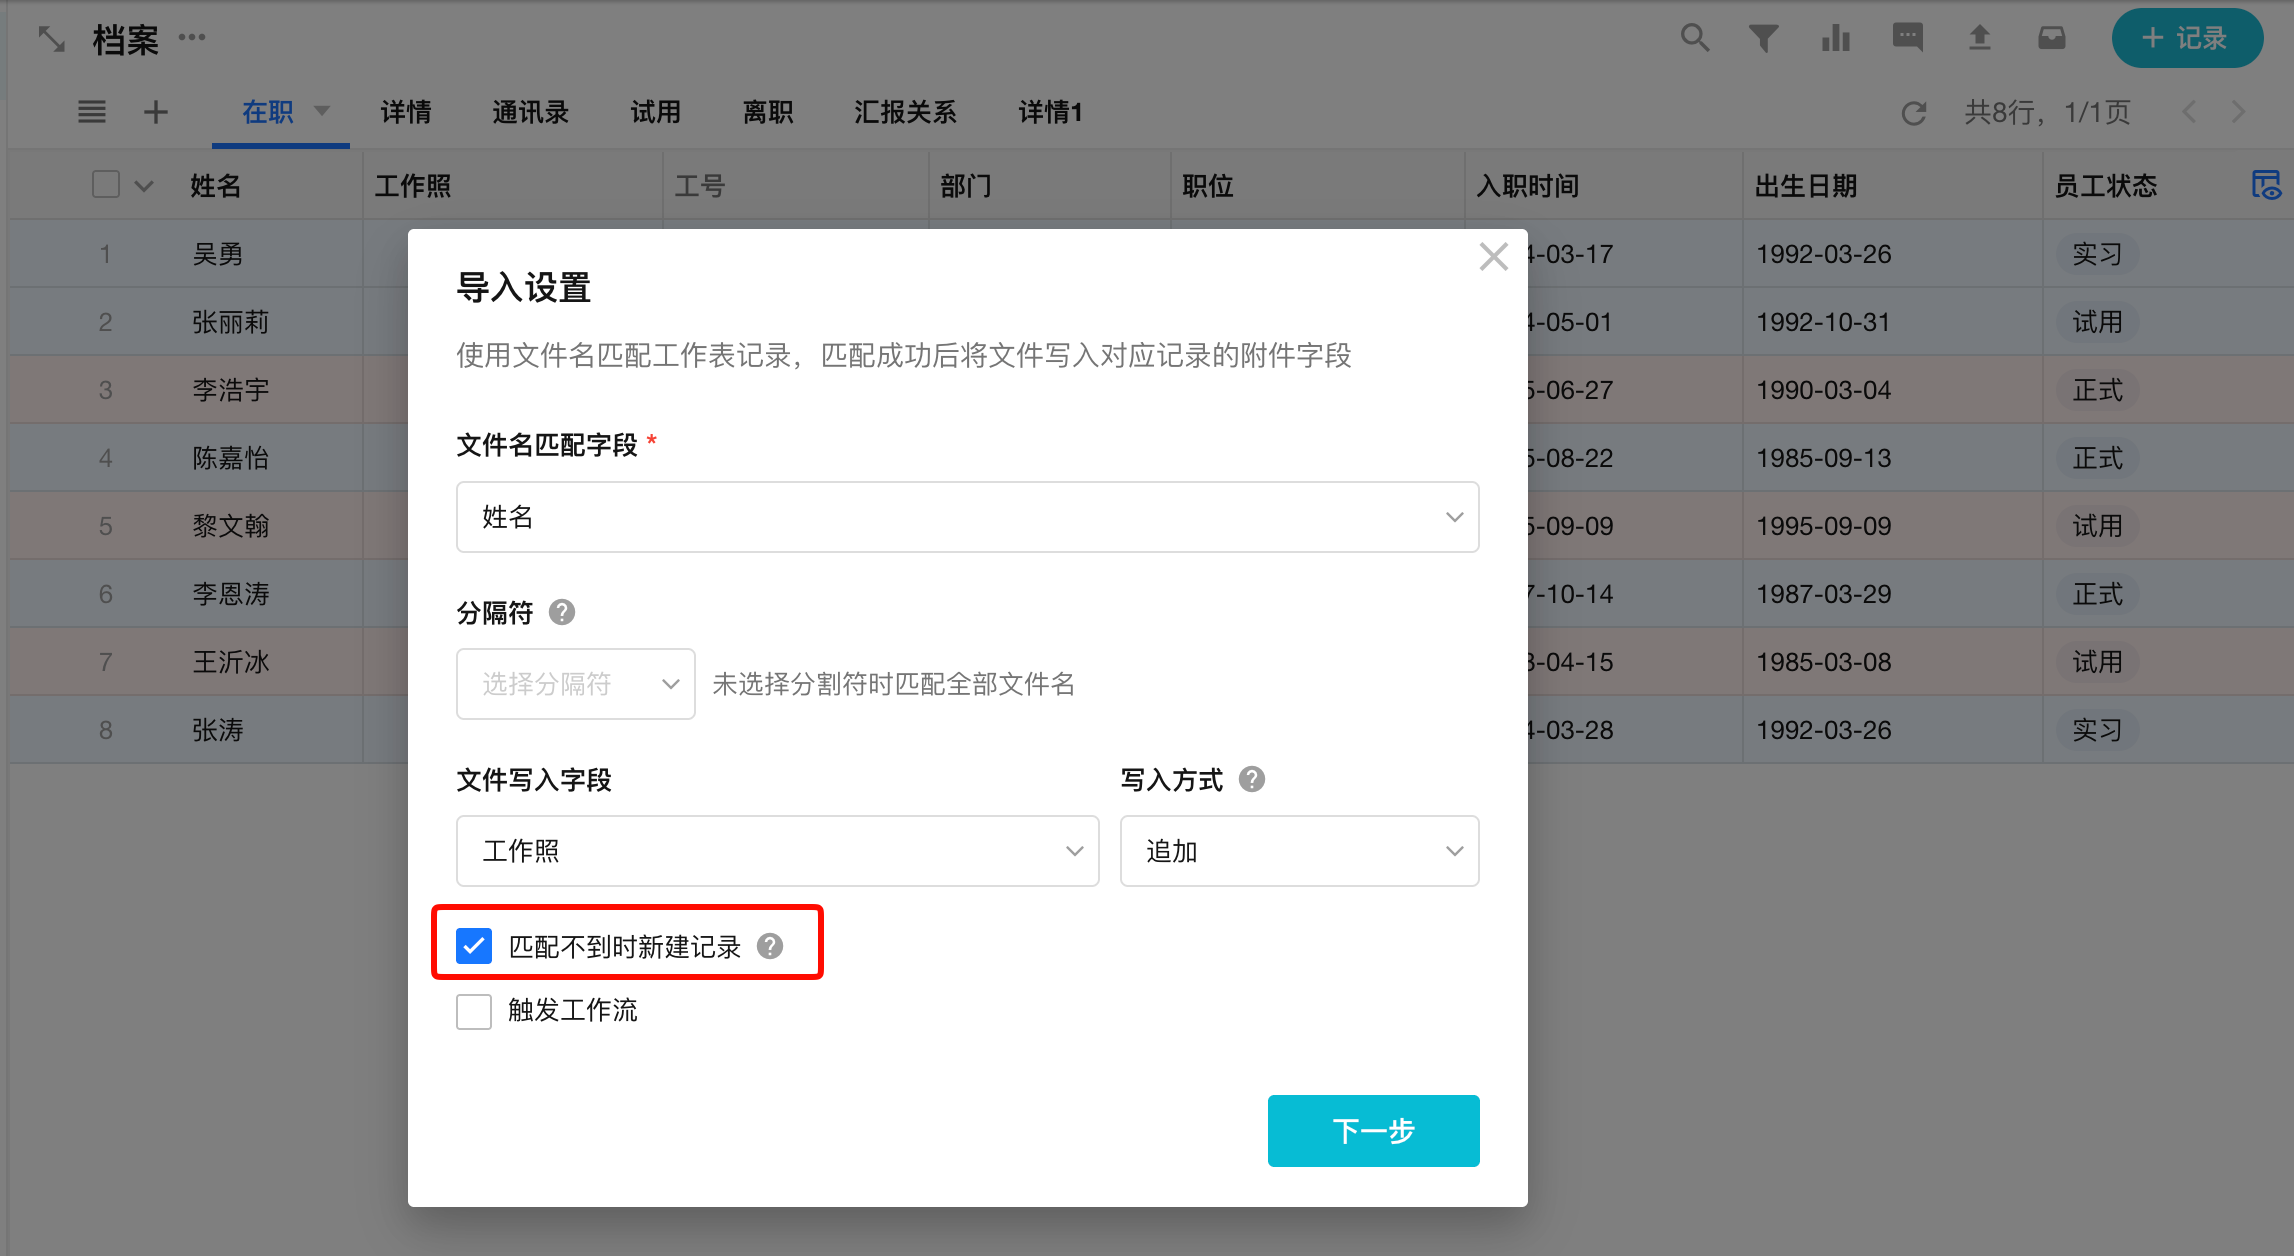Viewport: 2294px width, 1256px height.
Task: Open the comments discussion icon
Action: pyautogui.click(x=1907, y=38)
